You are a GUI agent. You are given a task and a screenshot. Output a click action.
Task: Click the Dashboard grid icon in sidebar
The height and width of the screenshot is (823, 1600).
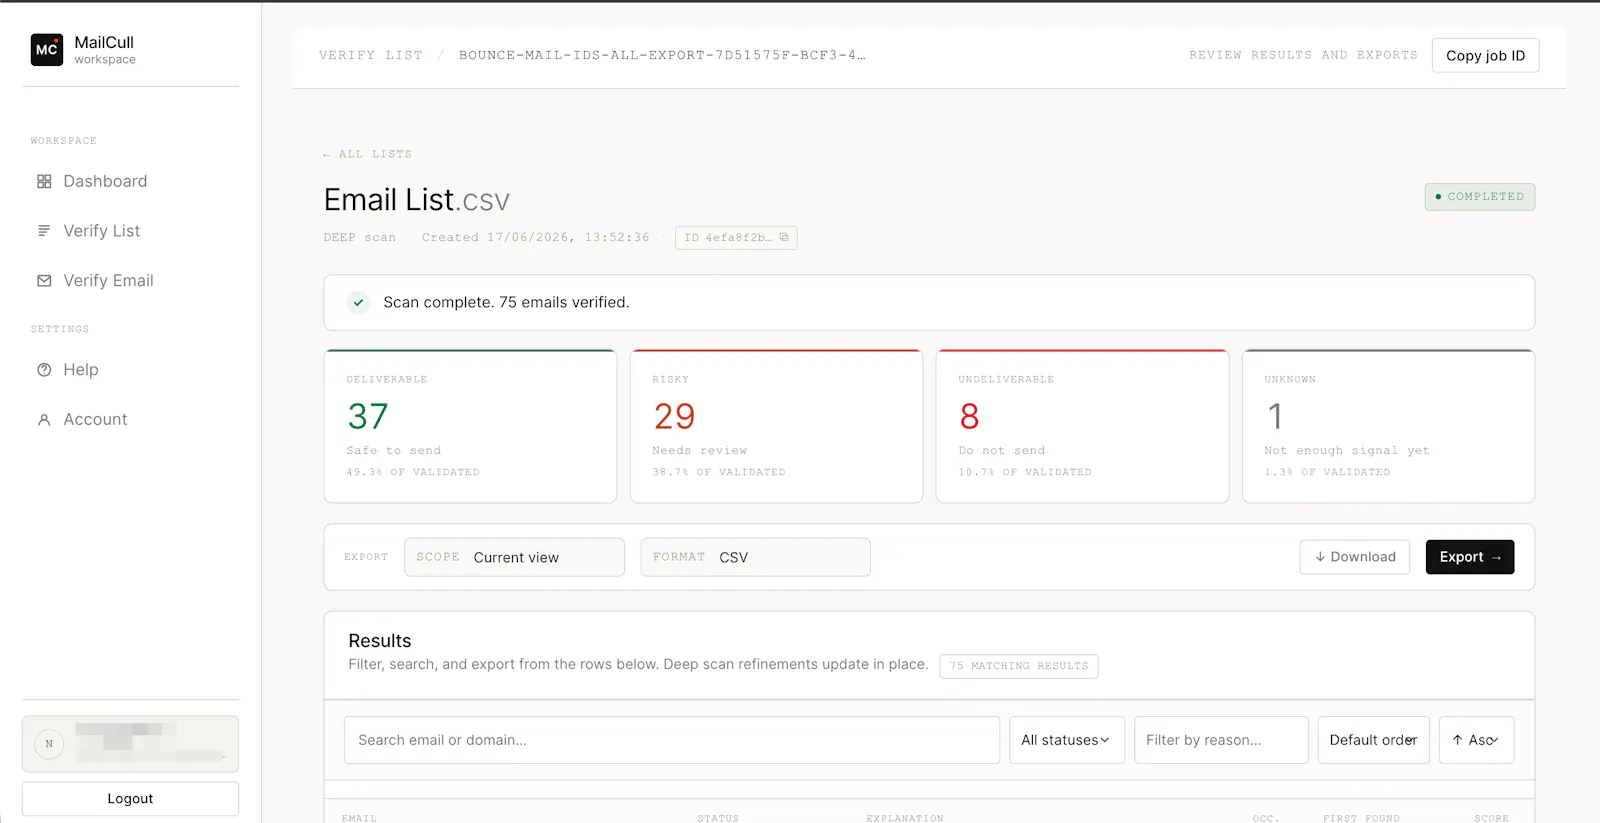[44, 181]
